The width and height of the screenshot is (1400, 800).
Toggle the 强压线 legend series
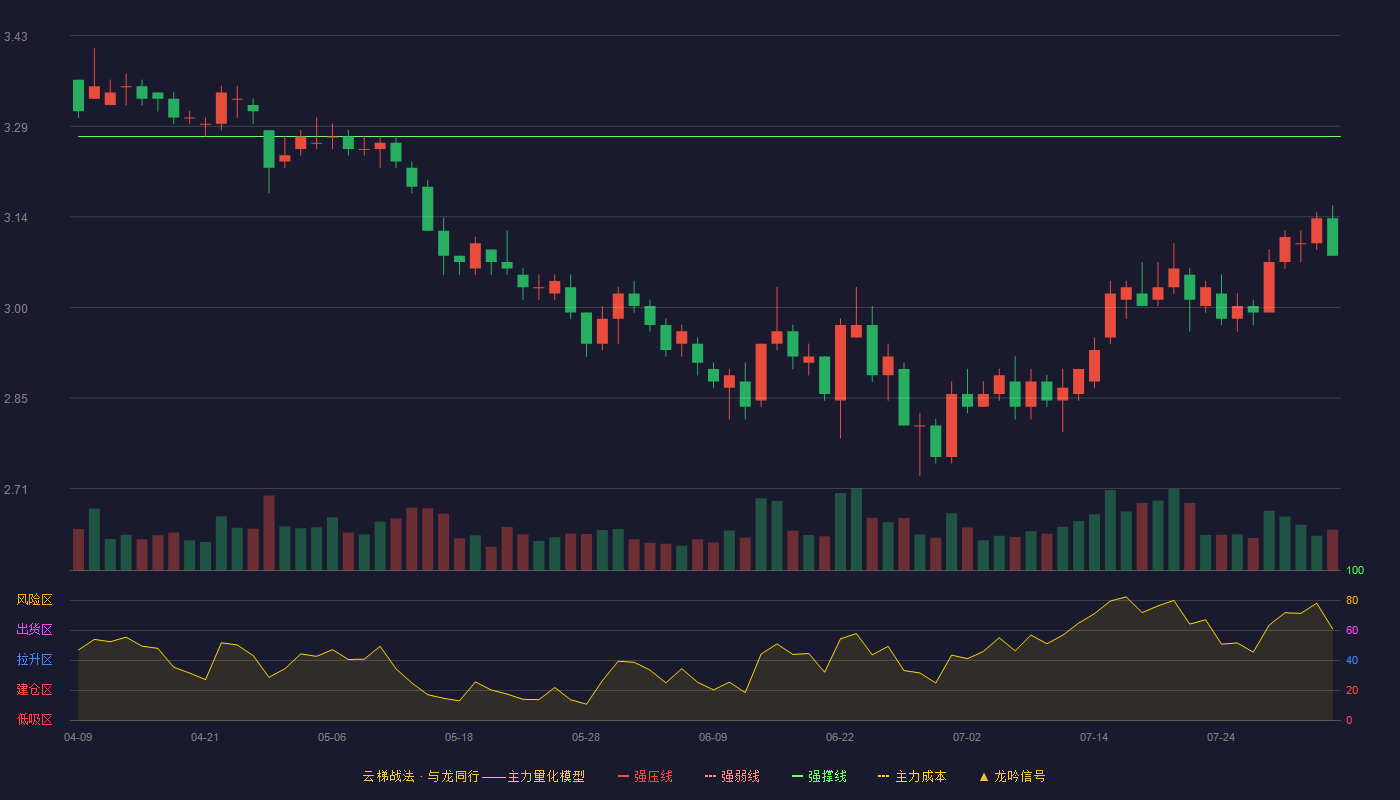tap(645, 776)
